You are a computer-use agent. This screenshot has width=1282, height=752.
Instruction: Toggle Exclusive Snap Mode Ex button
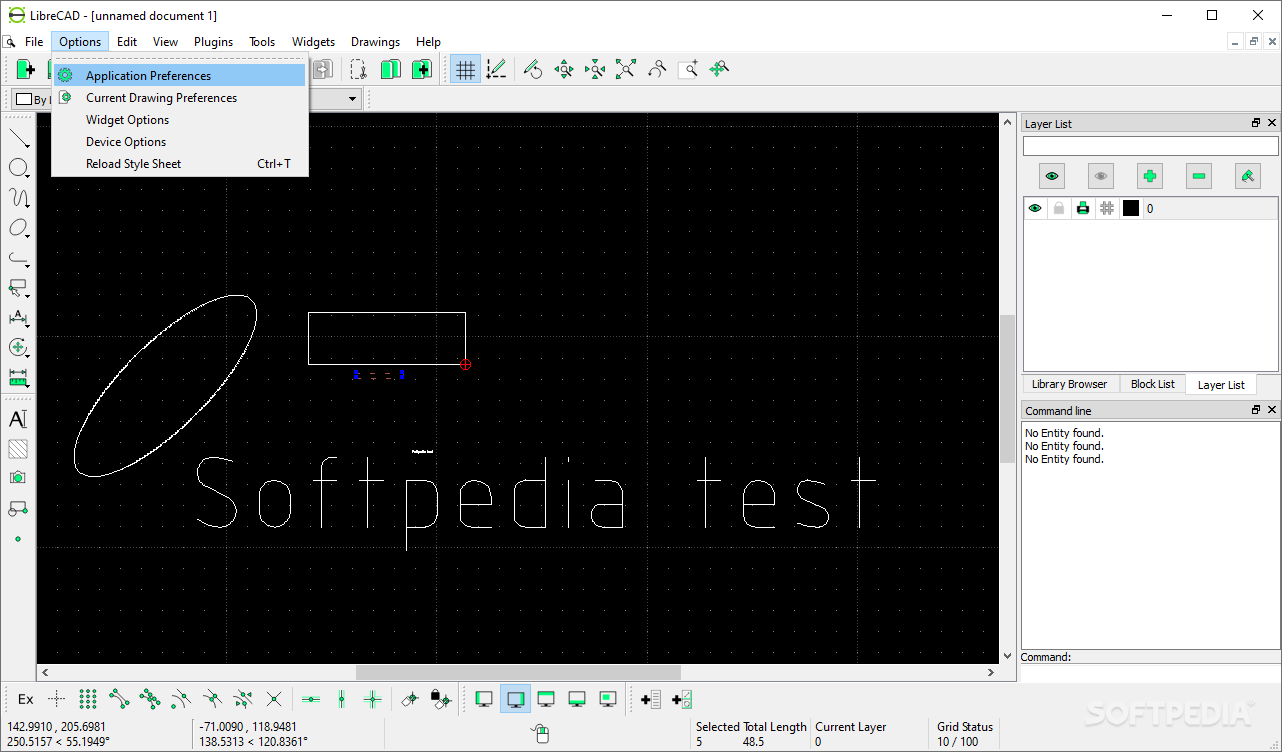coord(26,699)
